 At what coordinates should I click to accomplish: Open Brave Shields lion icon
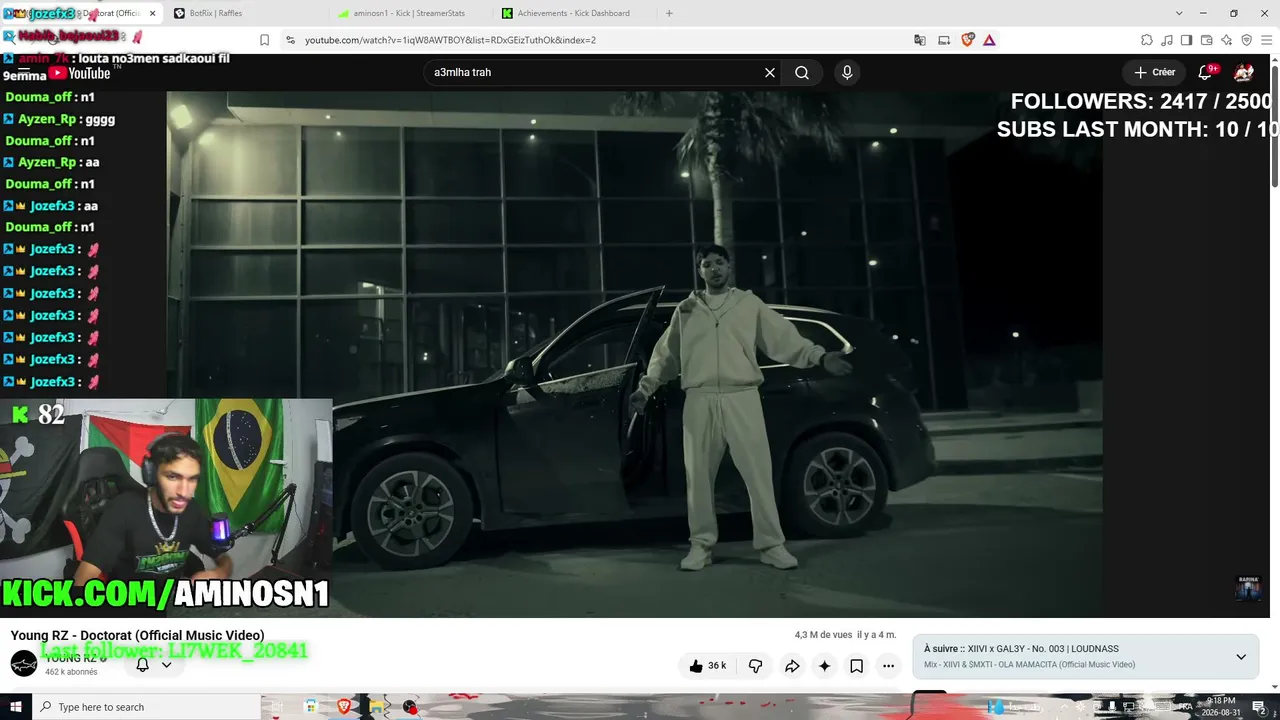967,40
